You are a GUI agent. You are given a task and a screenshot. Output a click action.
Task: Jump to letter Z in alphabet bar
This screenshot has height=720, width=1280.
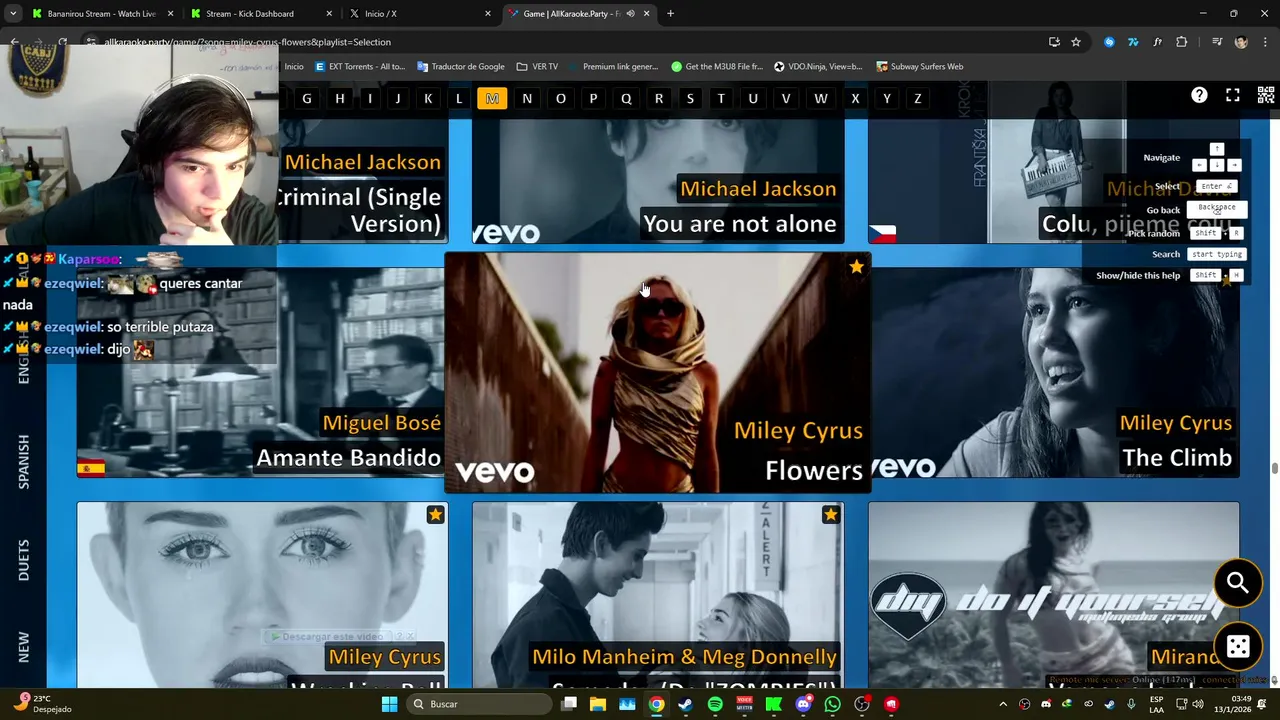[917, 98]
